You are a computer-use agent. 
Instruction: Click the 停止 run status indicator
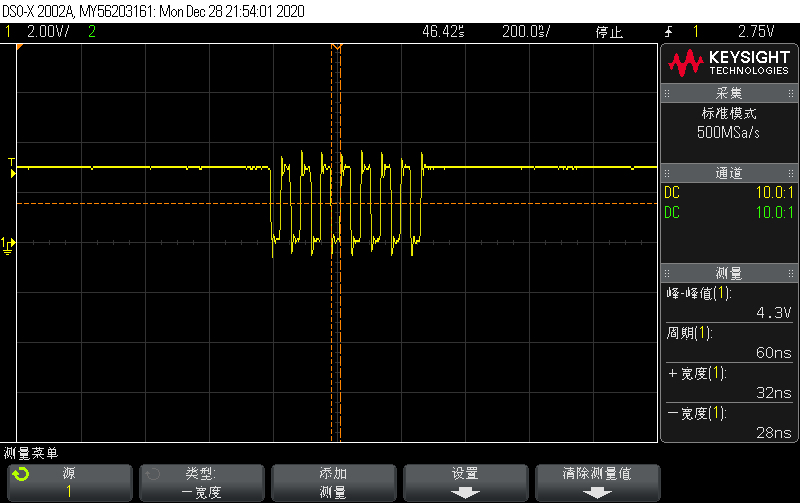[x=609, y=32]
